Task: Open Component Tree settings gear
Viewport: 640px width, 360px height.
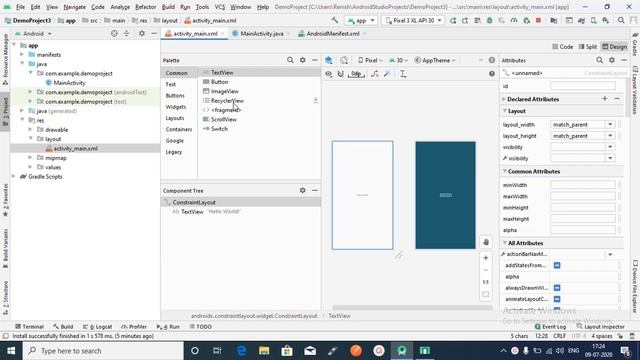Action: coord(302,190)
